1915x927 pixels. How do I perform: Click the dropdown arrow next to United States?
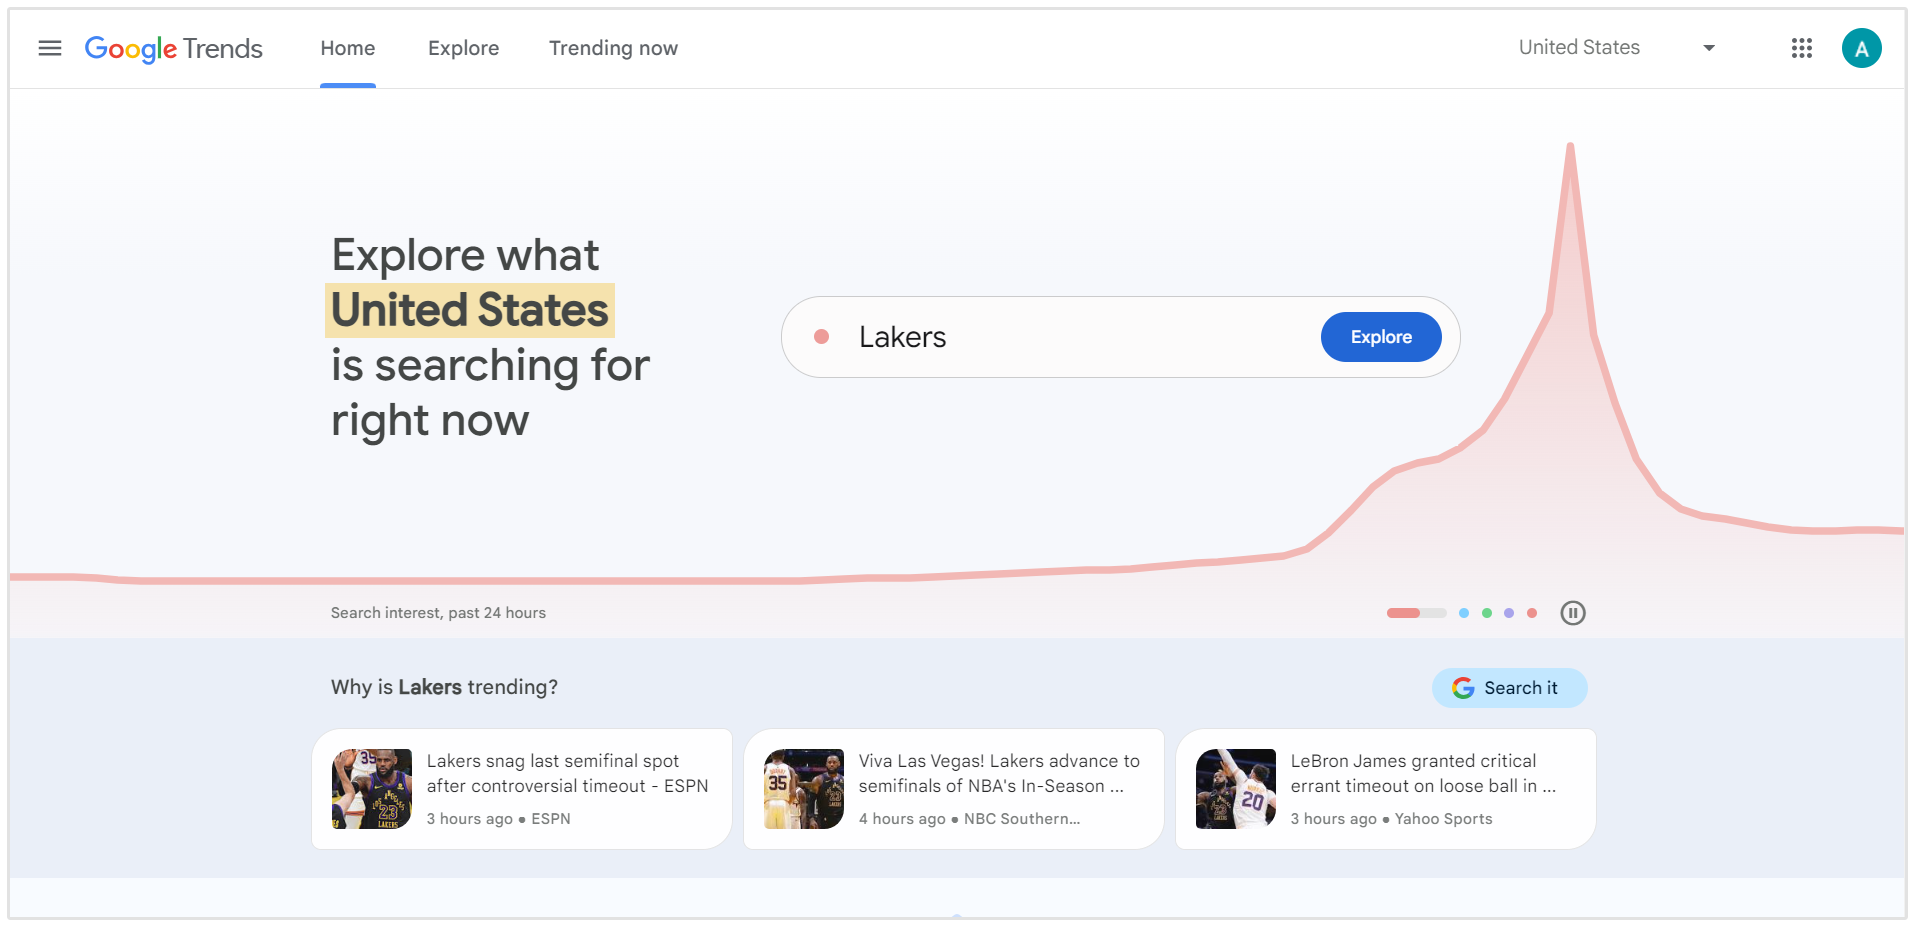(x=1709, y=47)
